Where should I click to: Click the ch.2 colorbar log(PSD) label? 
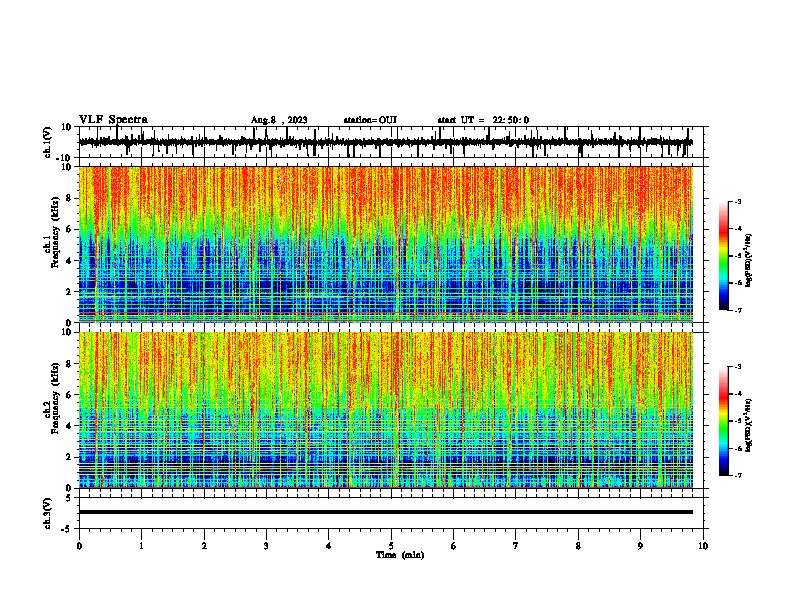749,425
